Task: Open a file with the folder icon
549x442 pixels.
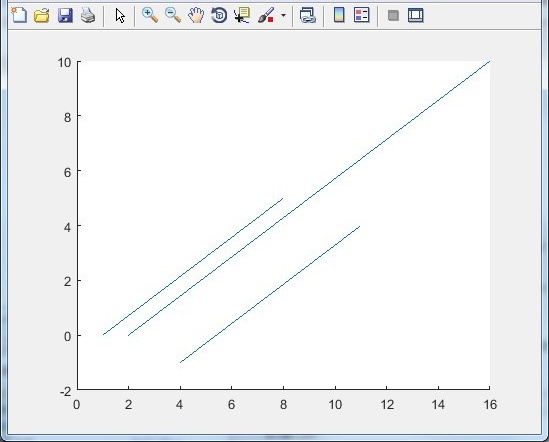Action: point(42,15)
